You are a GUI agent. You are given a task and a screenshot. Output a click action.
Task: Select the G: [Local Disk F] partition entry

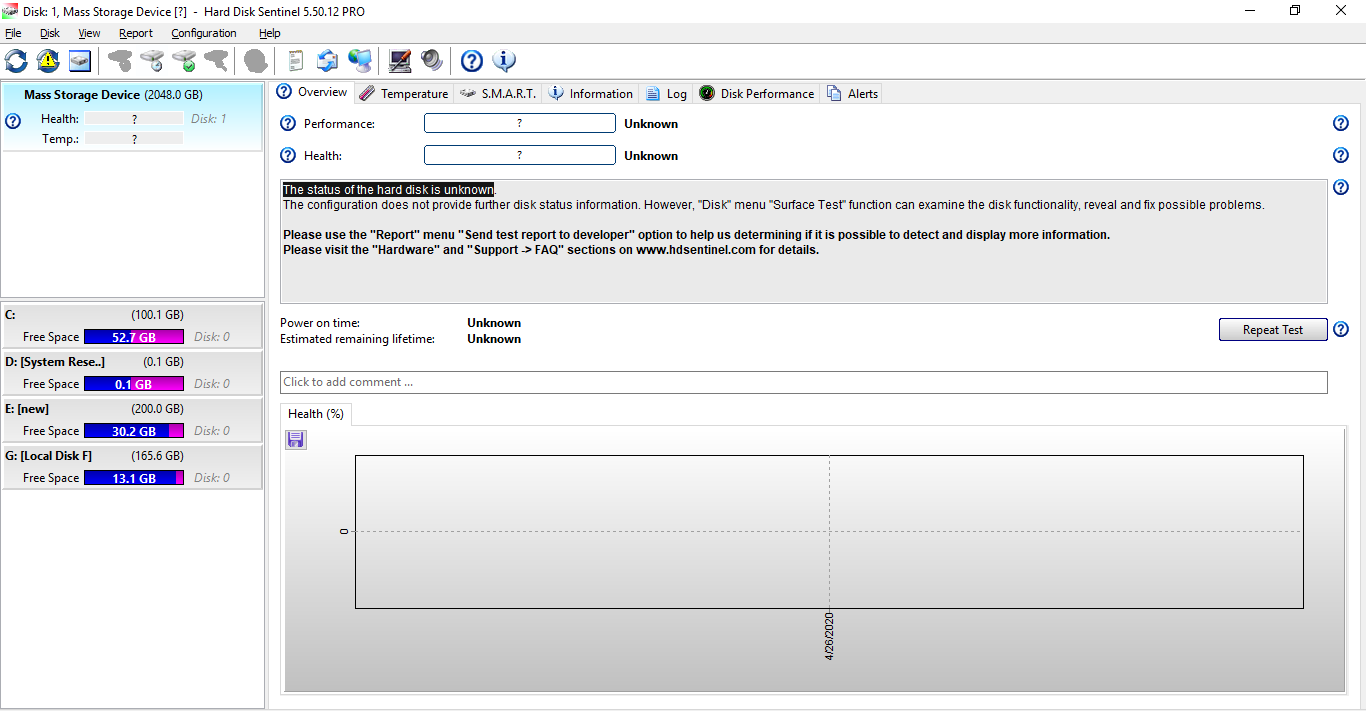[x=132, y=467]
